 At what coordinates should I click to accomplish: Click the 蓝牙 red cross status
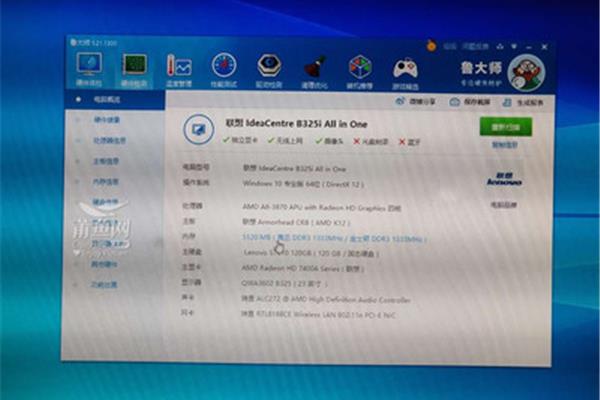(409, 142)
